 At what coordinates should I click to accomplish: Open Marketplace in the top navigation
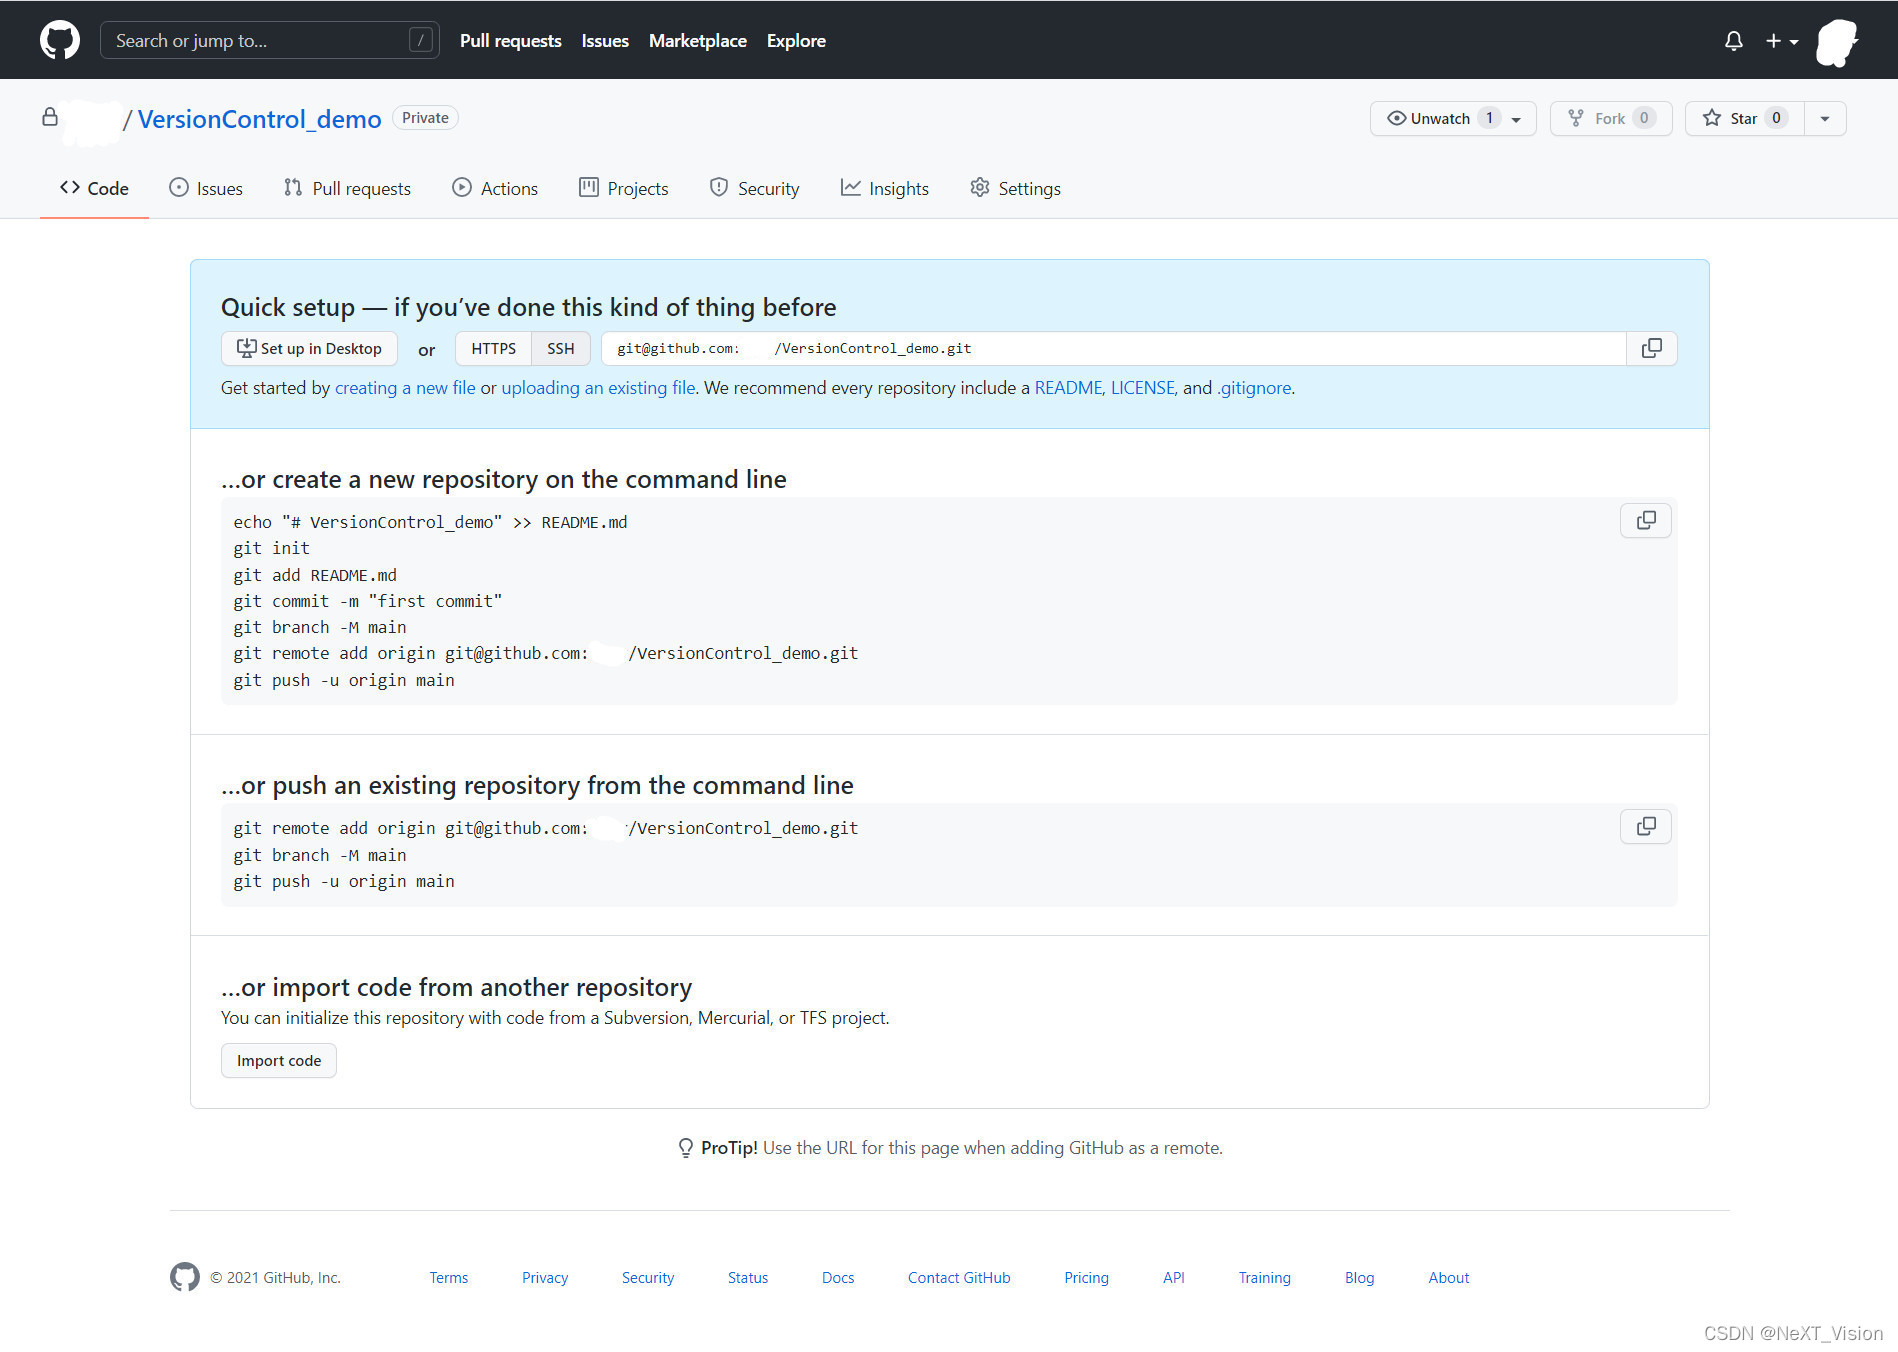[698, 41]
